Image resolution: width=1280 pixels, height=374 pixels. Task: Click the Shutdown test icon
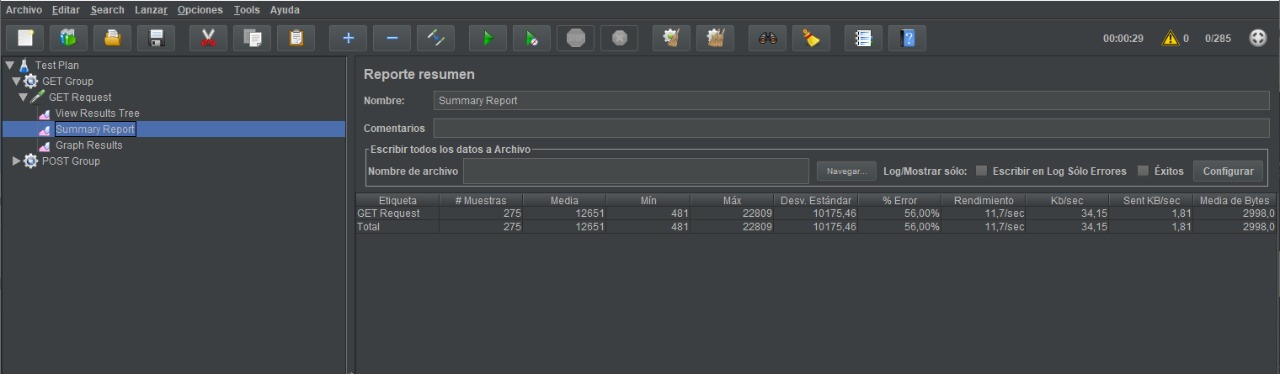pos(619,38)
